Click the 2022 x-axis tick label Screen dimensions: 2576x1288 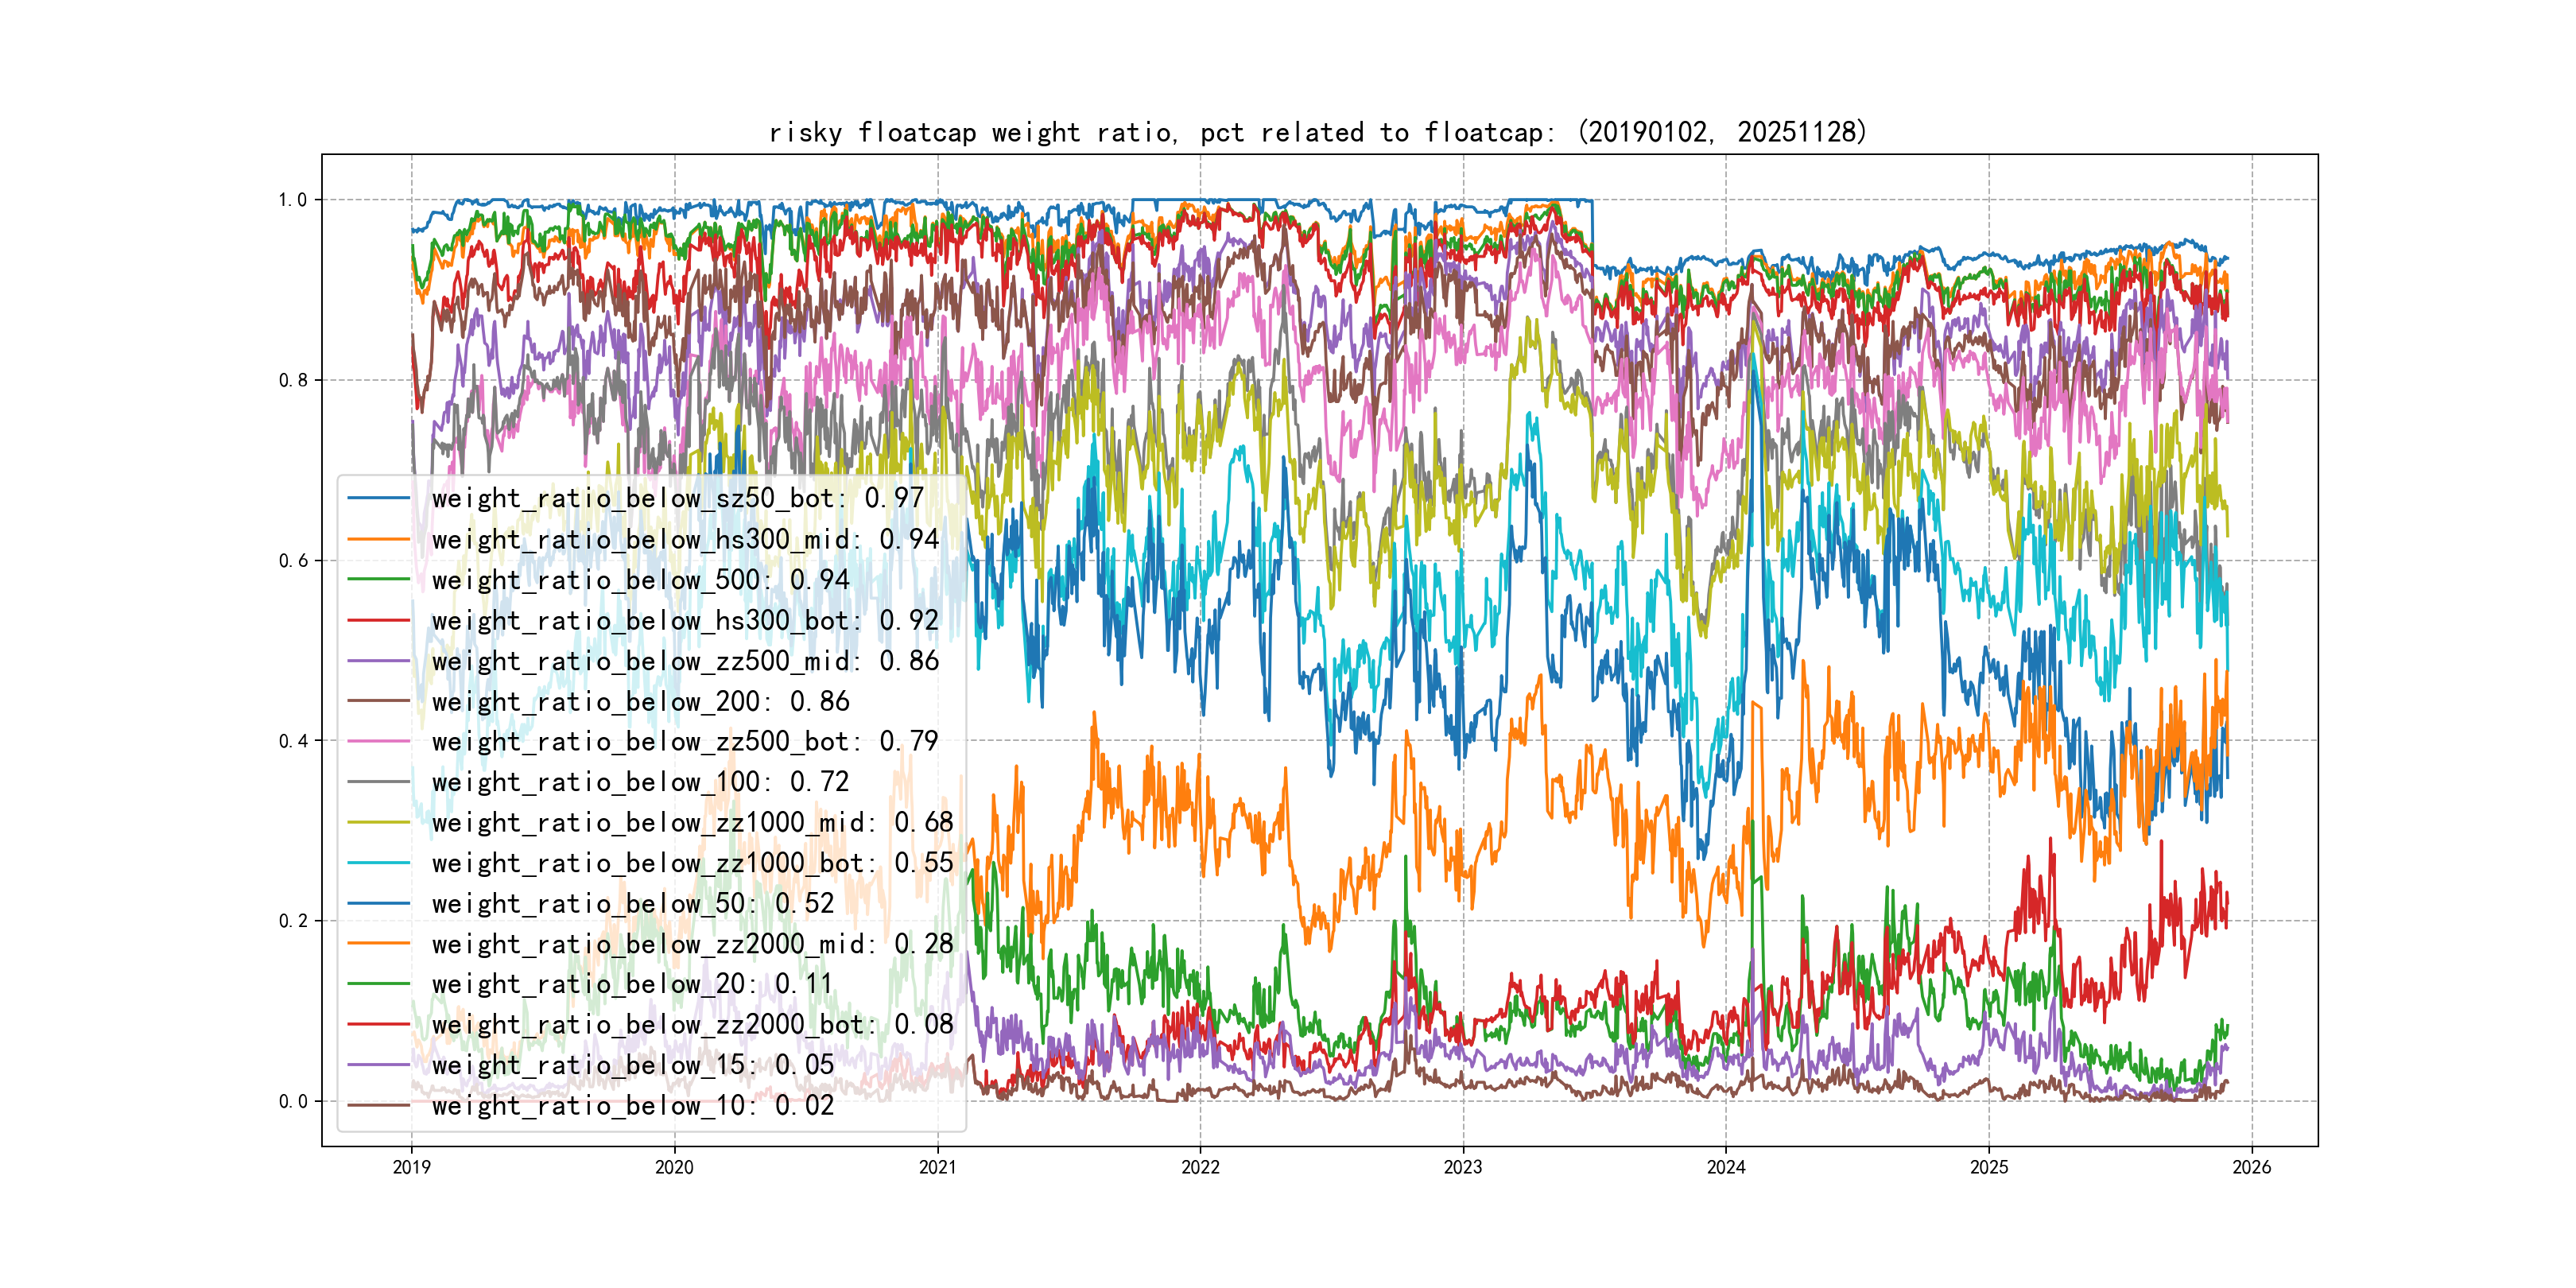click(1200, 1167)
